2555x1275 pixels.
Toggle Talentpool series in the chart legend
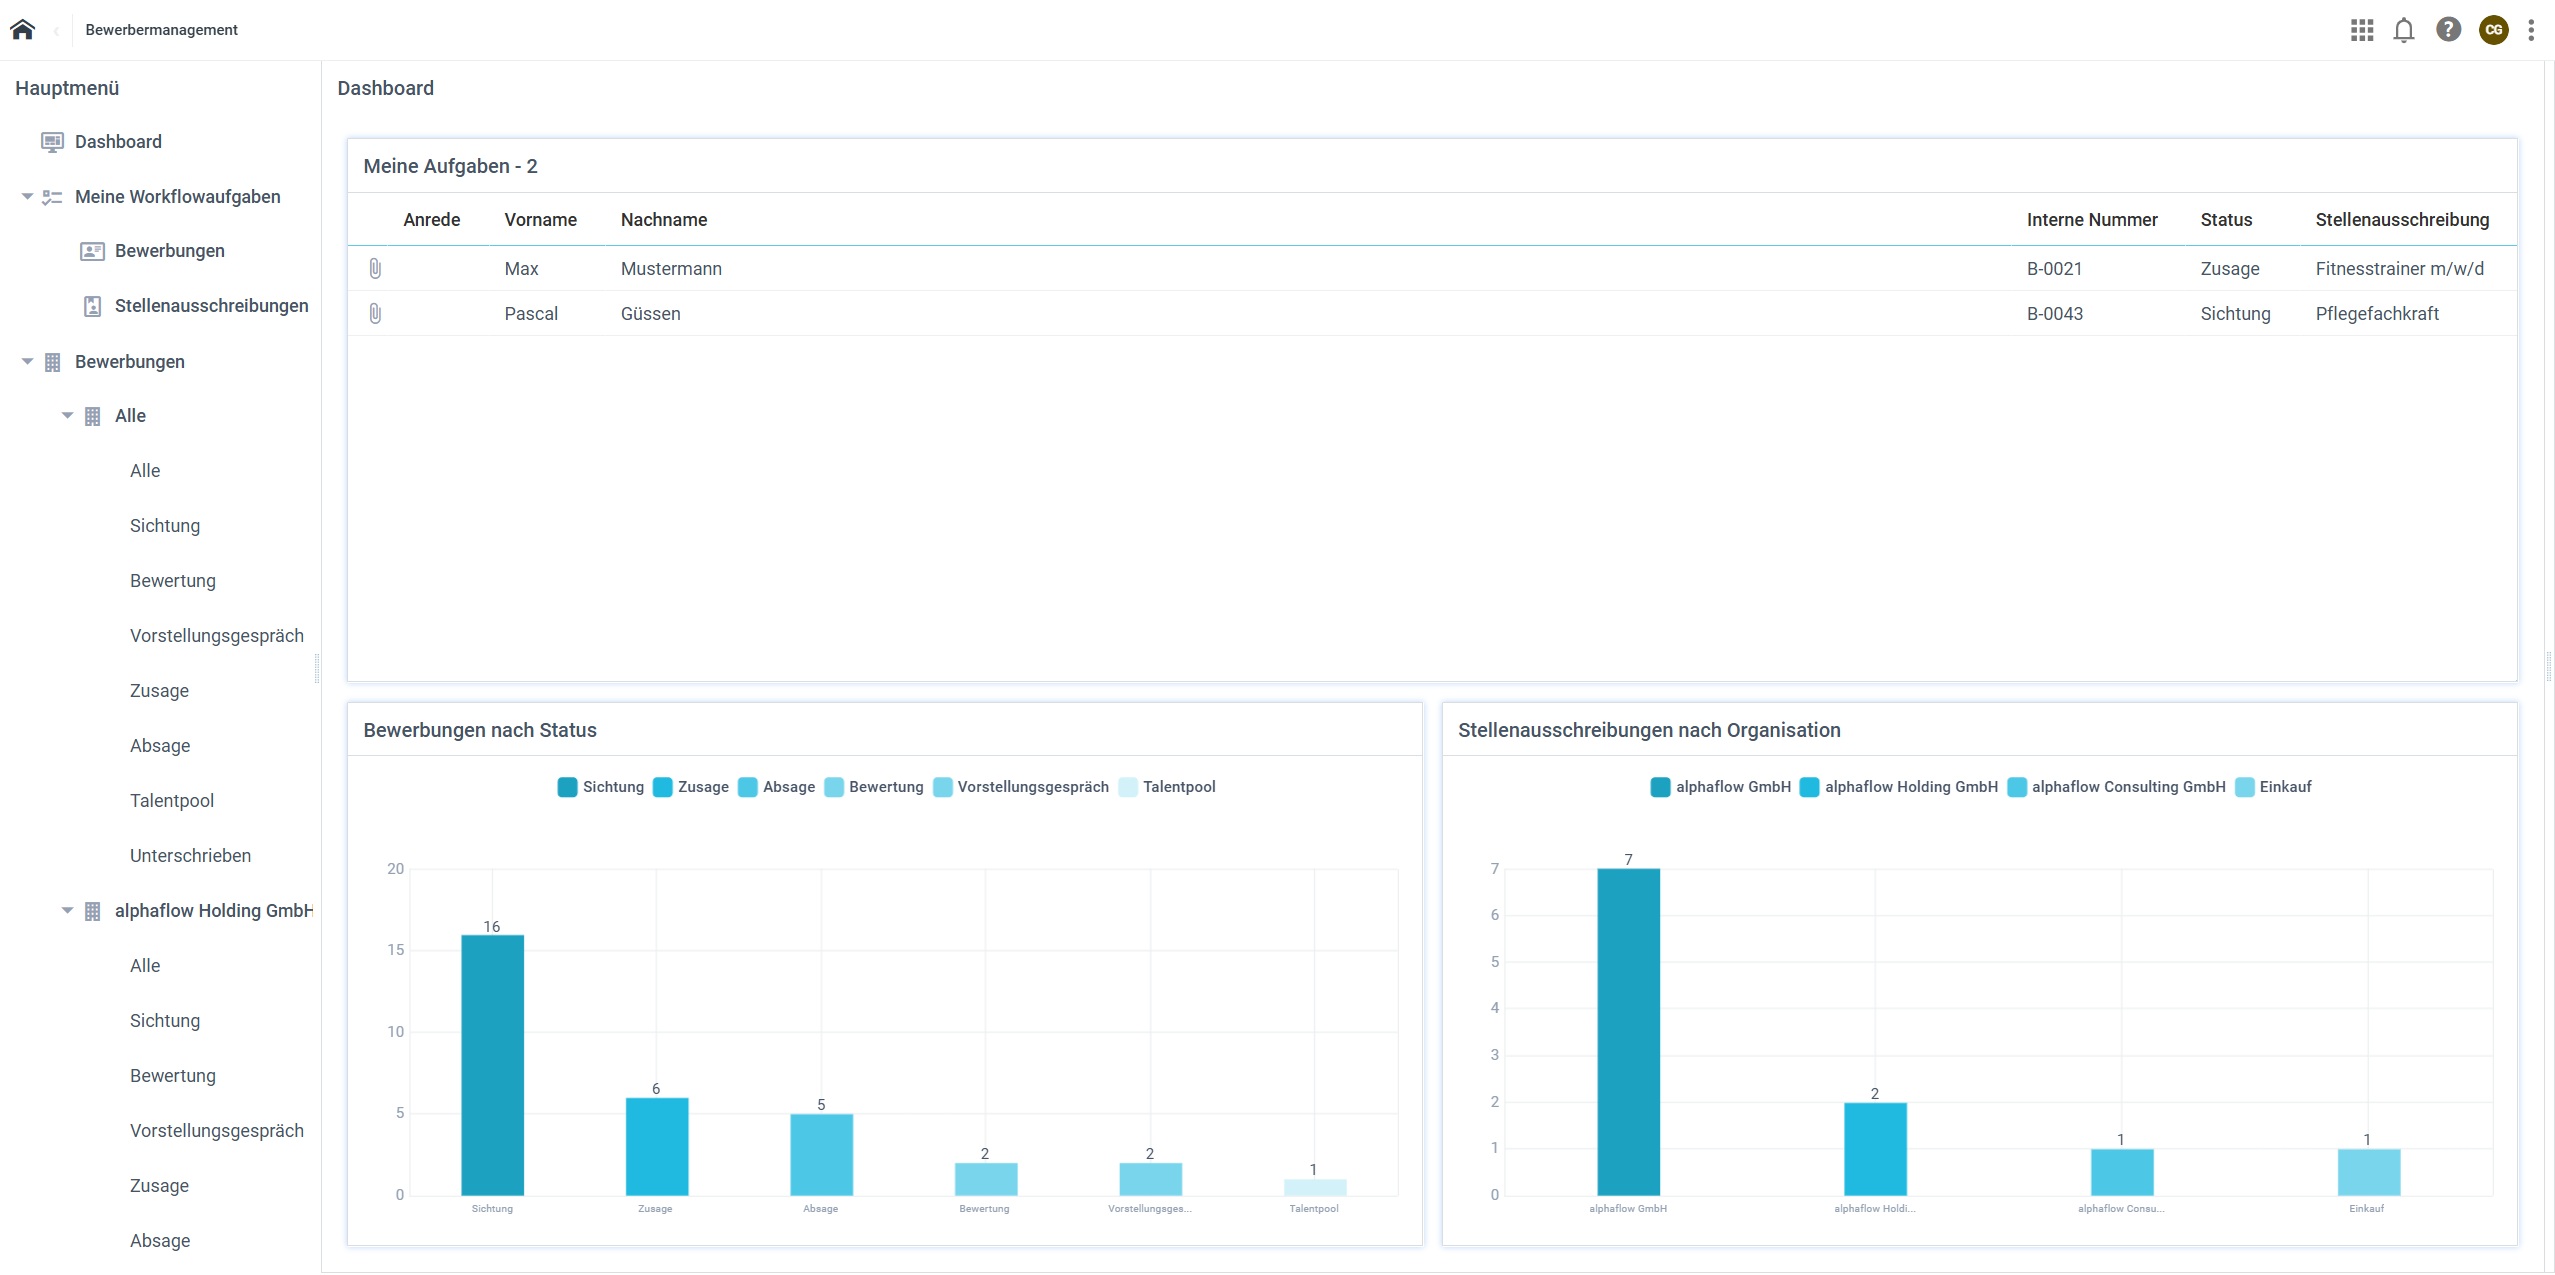coord(1167,787)
